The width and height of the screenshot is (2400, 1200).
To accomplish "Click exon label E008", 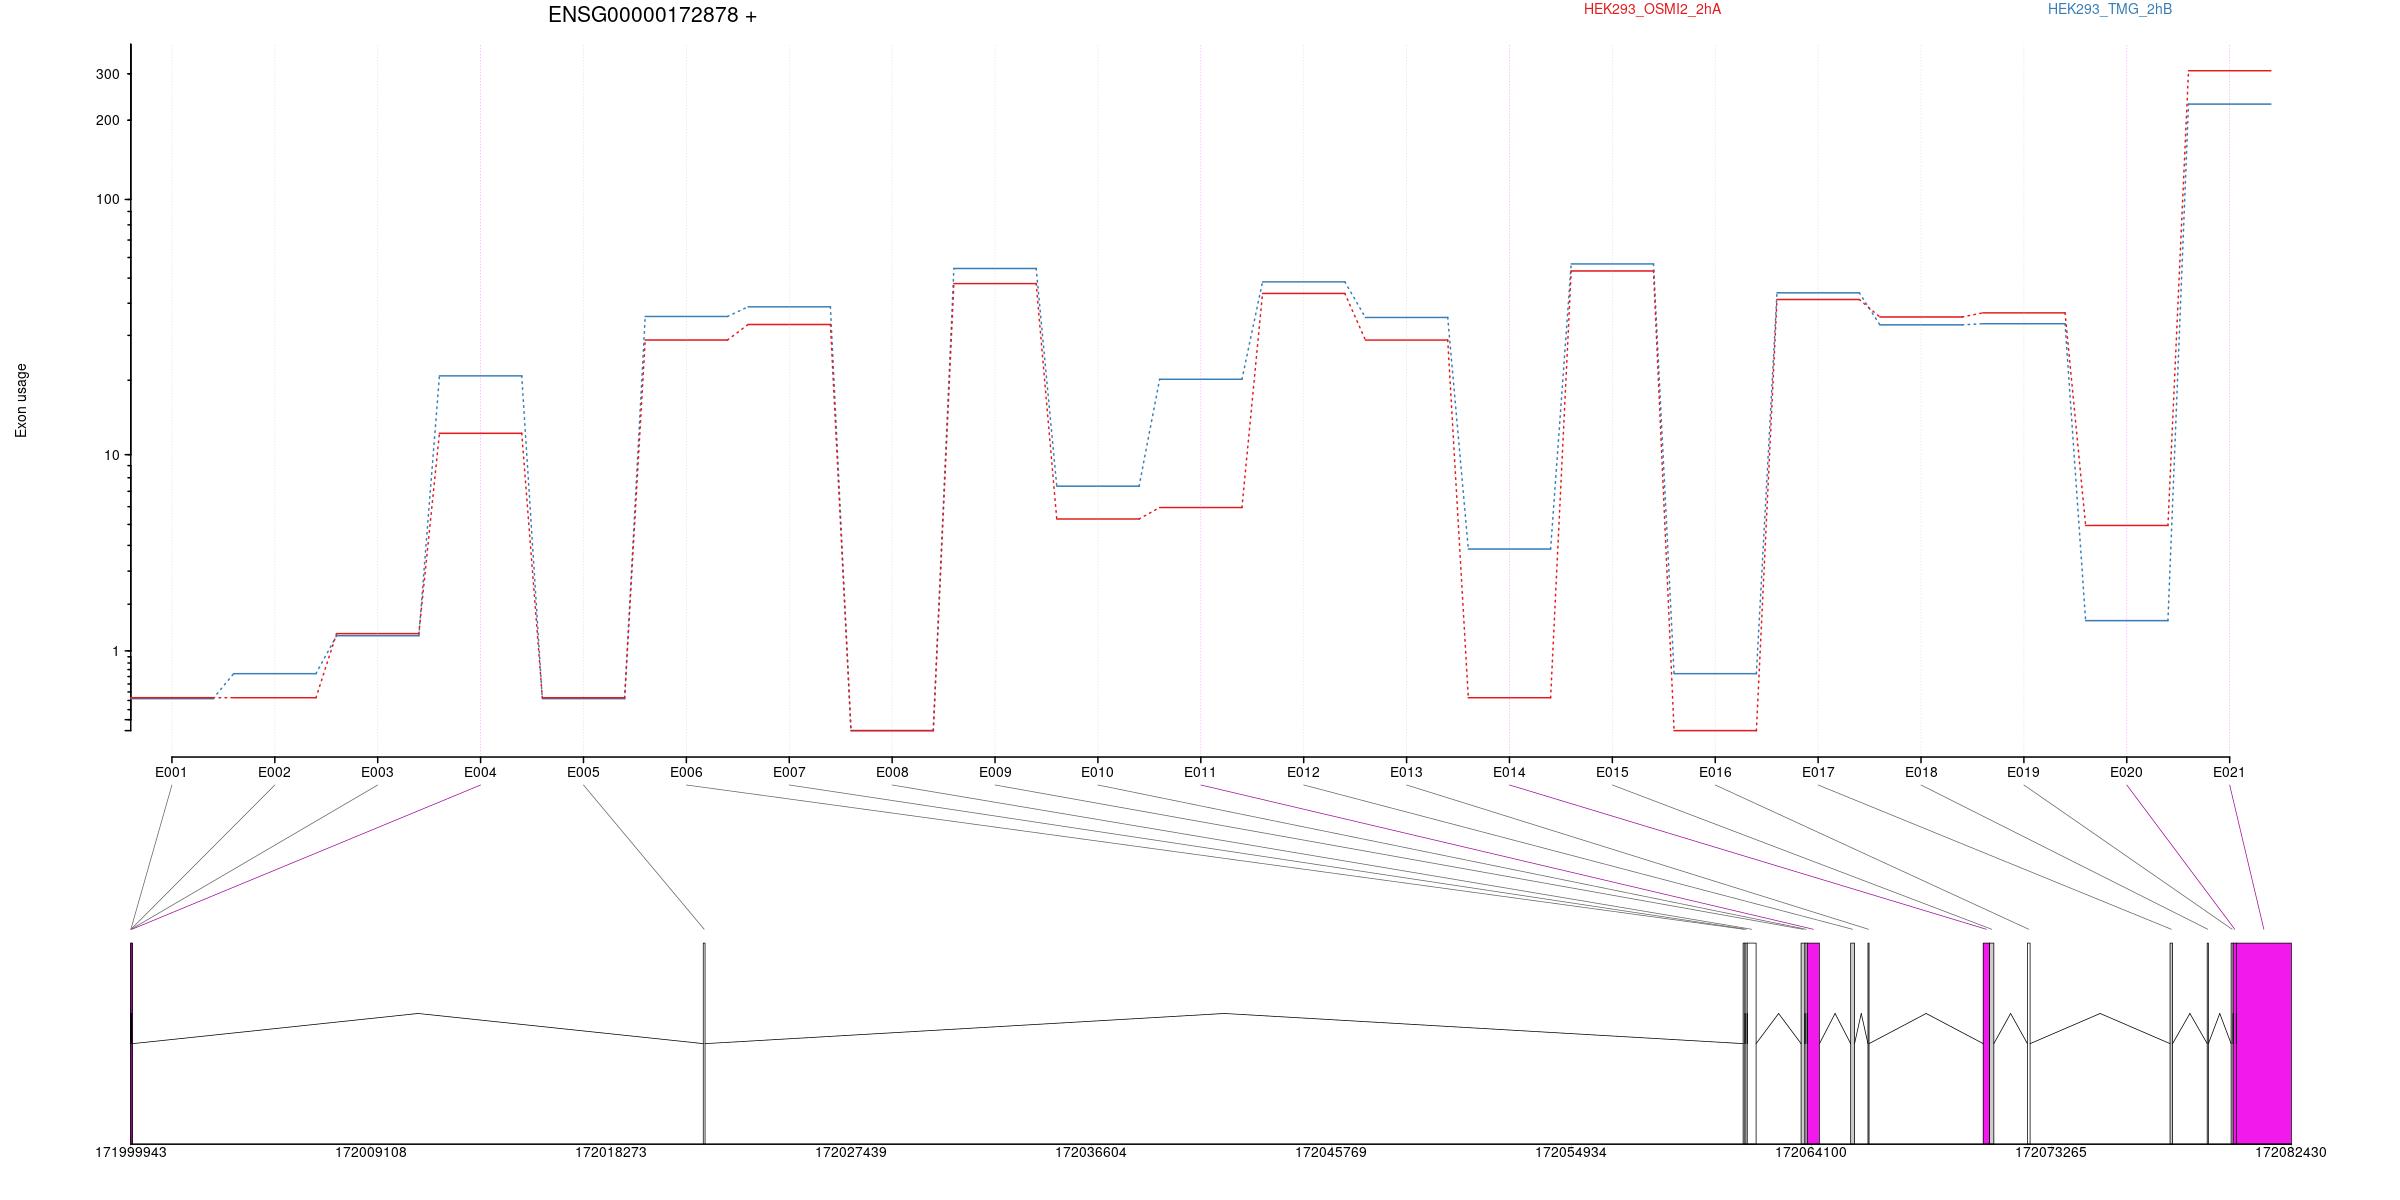I will pyautogui.click(x=892, y=772).
